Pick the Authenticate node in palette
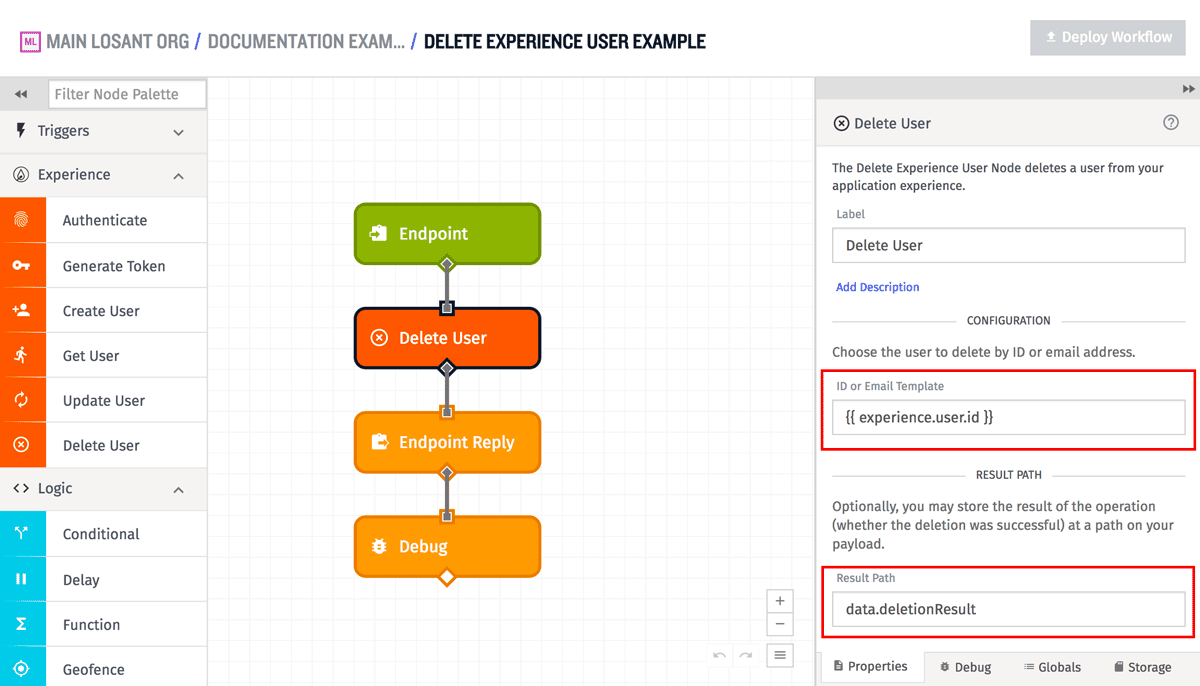The height and width of the screenshot is (686, 1200). [103, 220]
